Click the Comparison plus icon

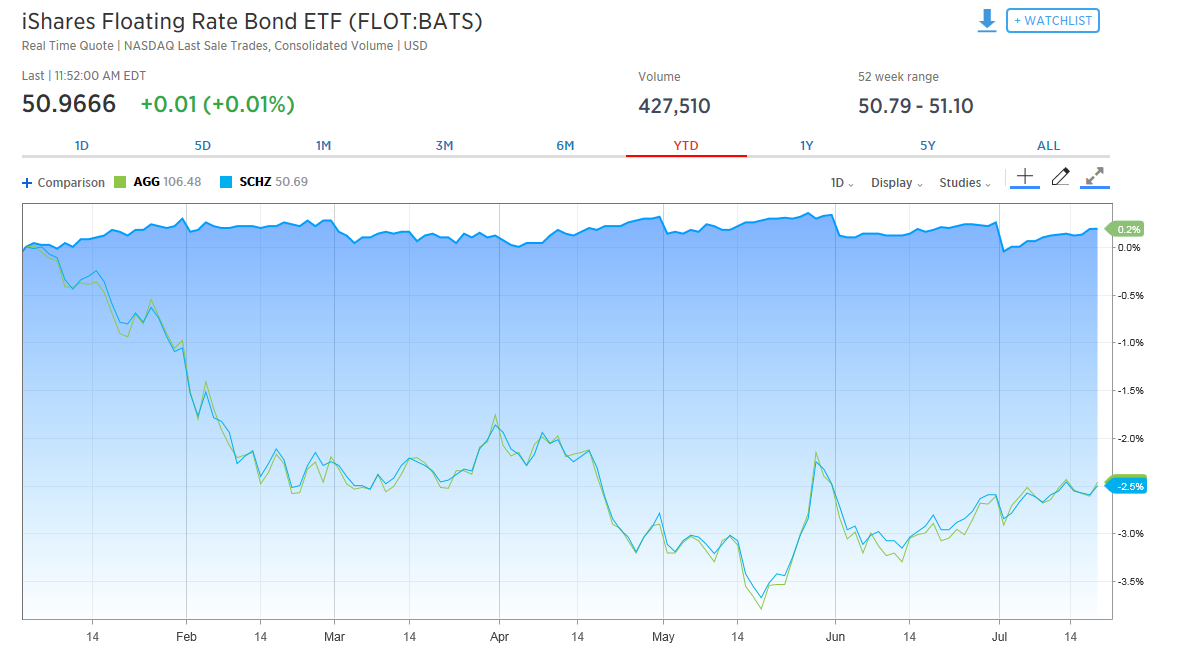(x=25, y=182)
